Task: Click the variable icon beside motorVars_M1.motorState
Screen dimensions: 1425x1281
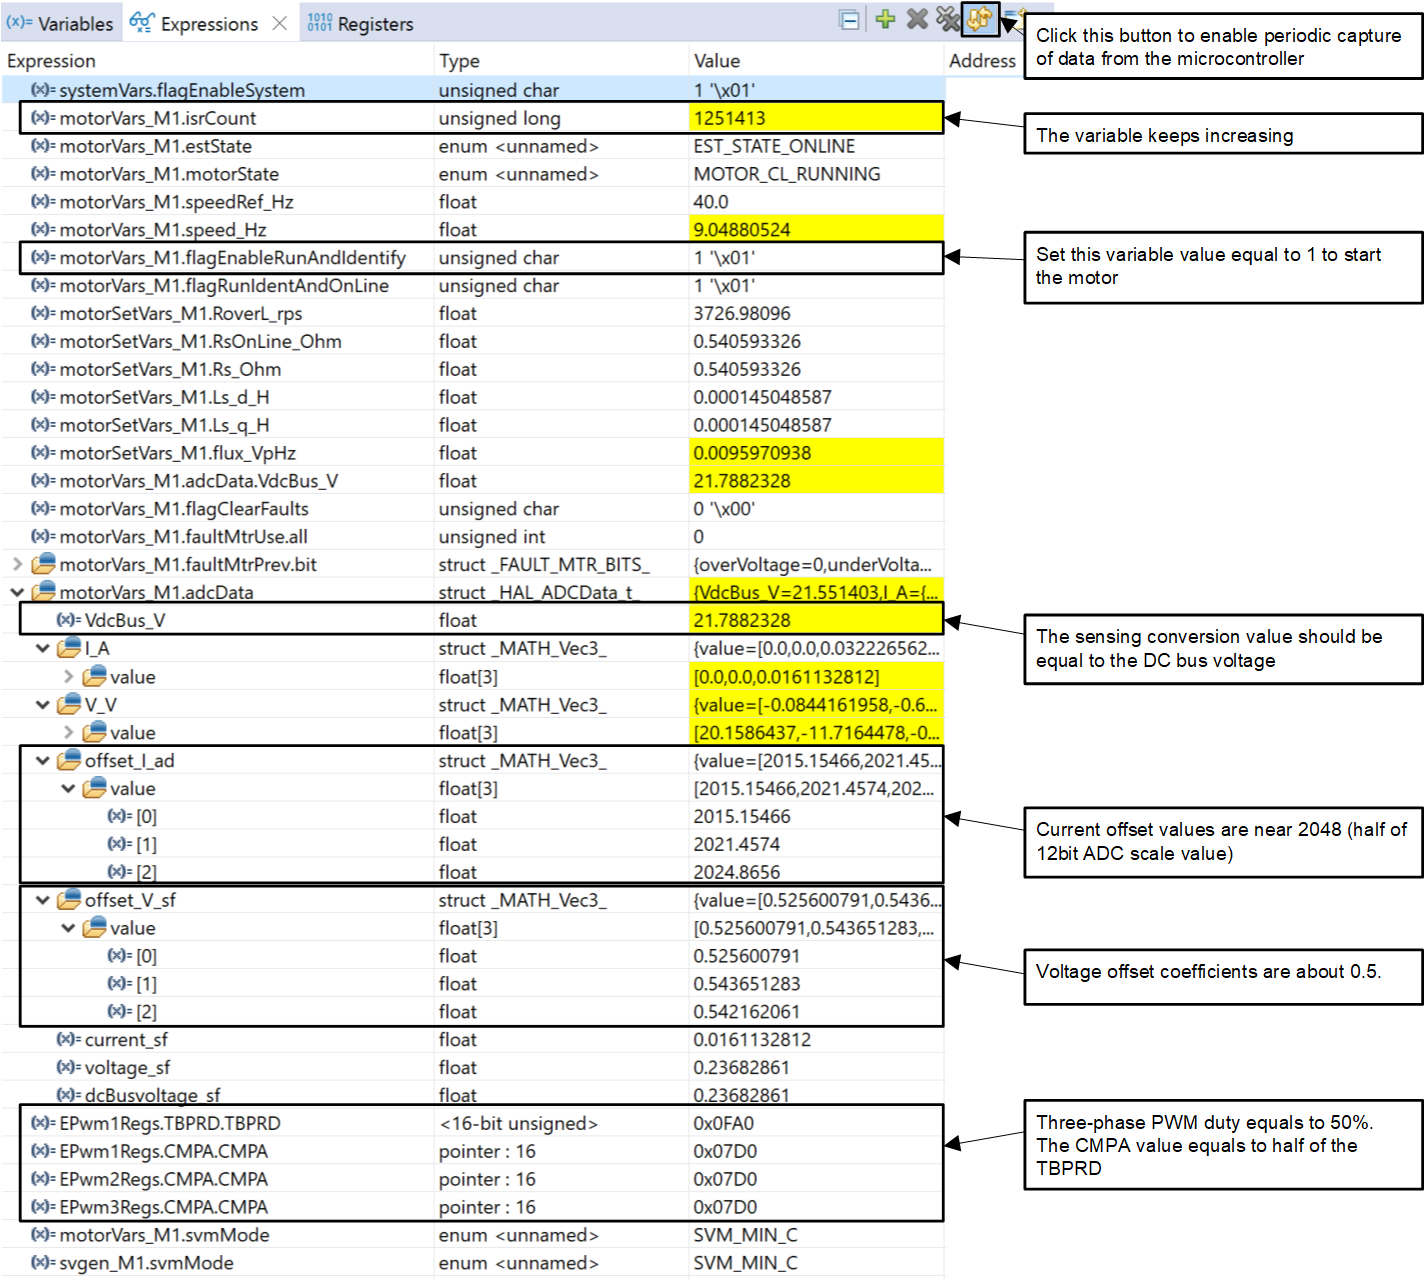Action: pyautogui.click(x=43, y=174)
